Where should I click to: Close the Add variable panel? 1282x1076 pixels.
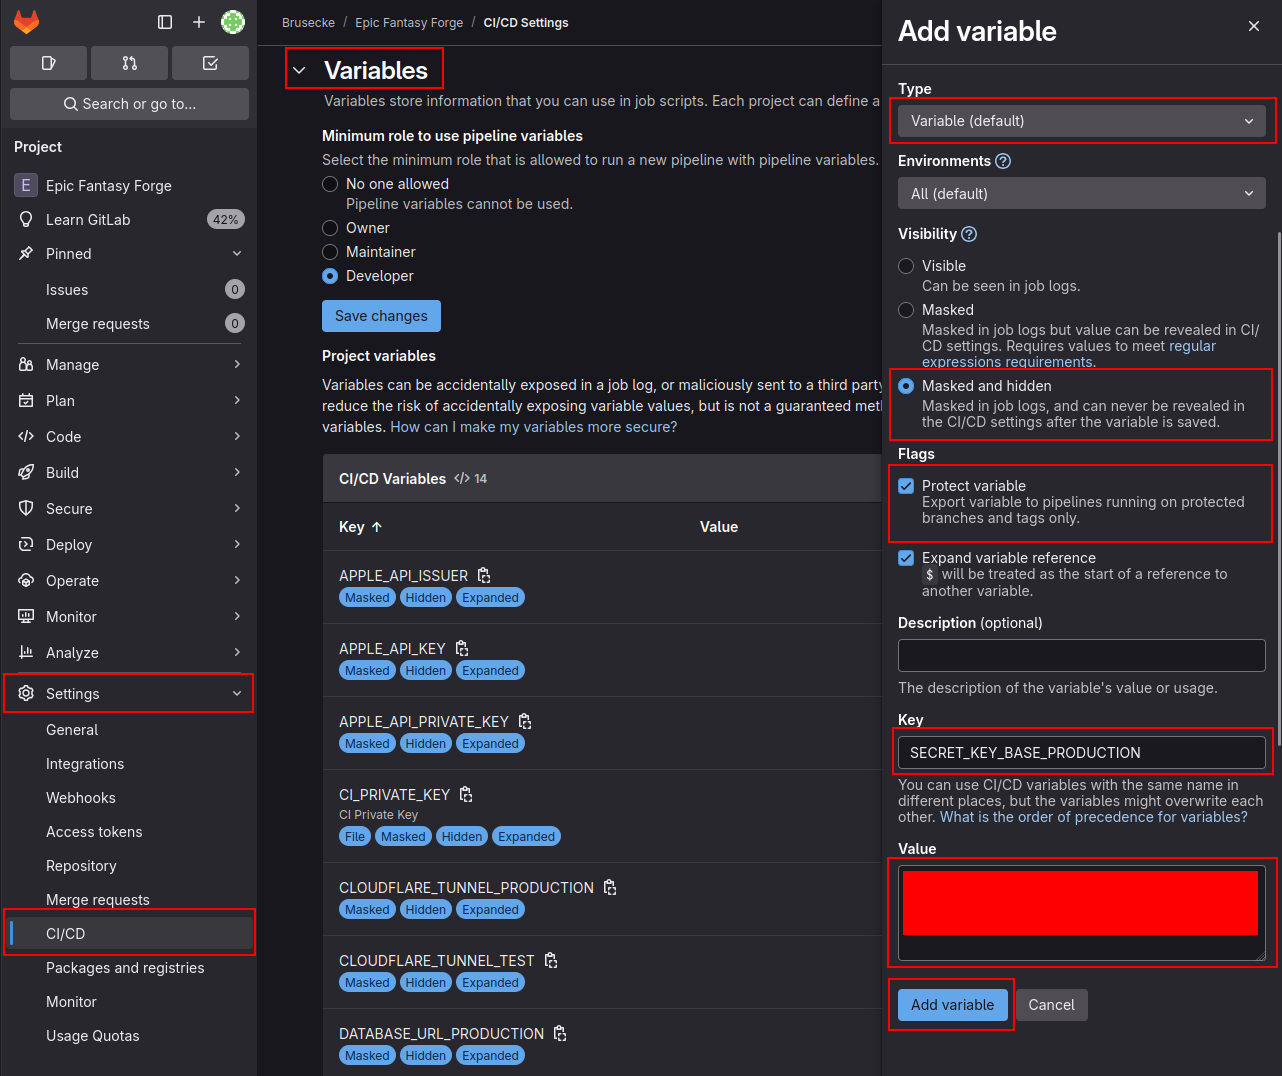1254,26
